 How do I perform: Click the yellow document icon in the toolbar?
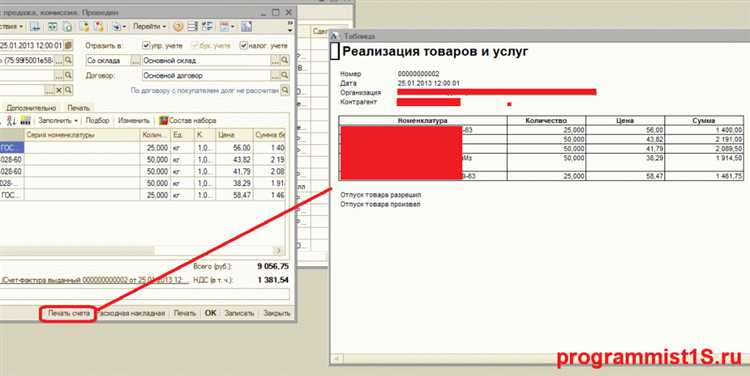pyautogui.click(x=84, y=27)
